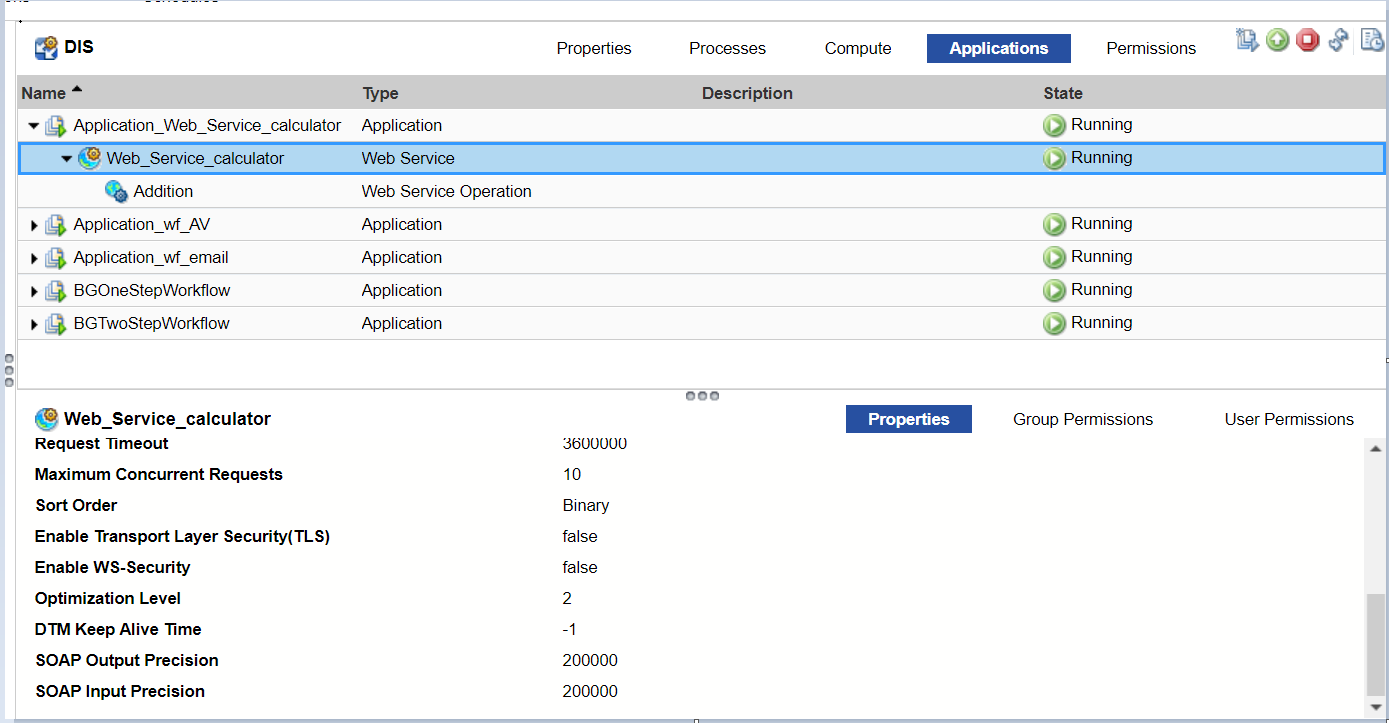Viewport: 1389px width, 723px height.
Task: Collapse the Application_Web_Service_calculator tree node
Action: click(34, 126)
